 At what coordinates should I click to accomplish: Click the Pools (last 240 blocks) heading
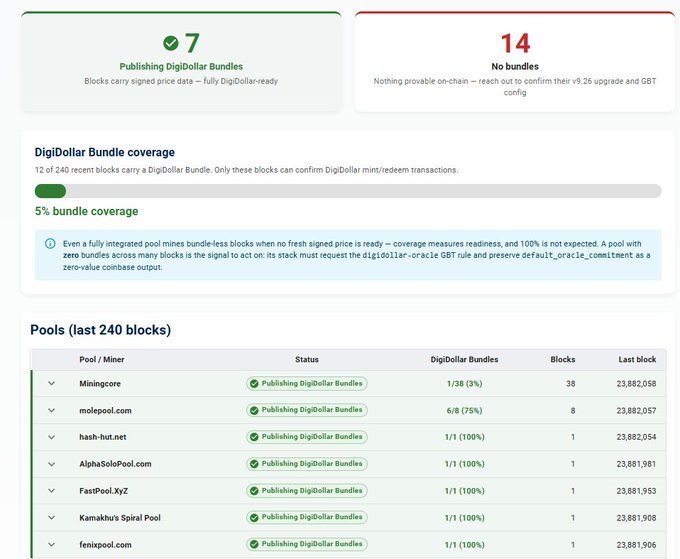(x=101, y=330)
